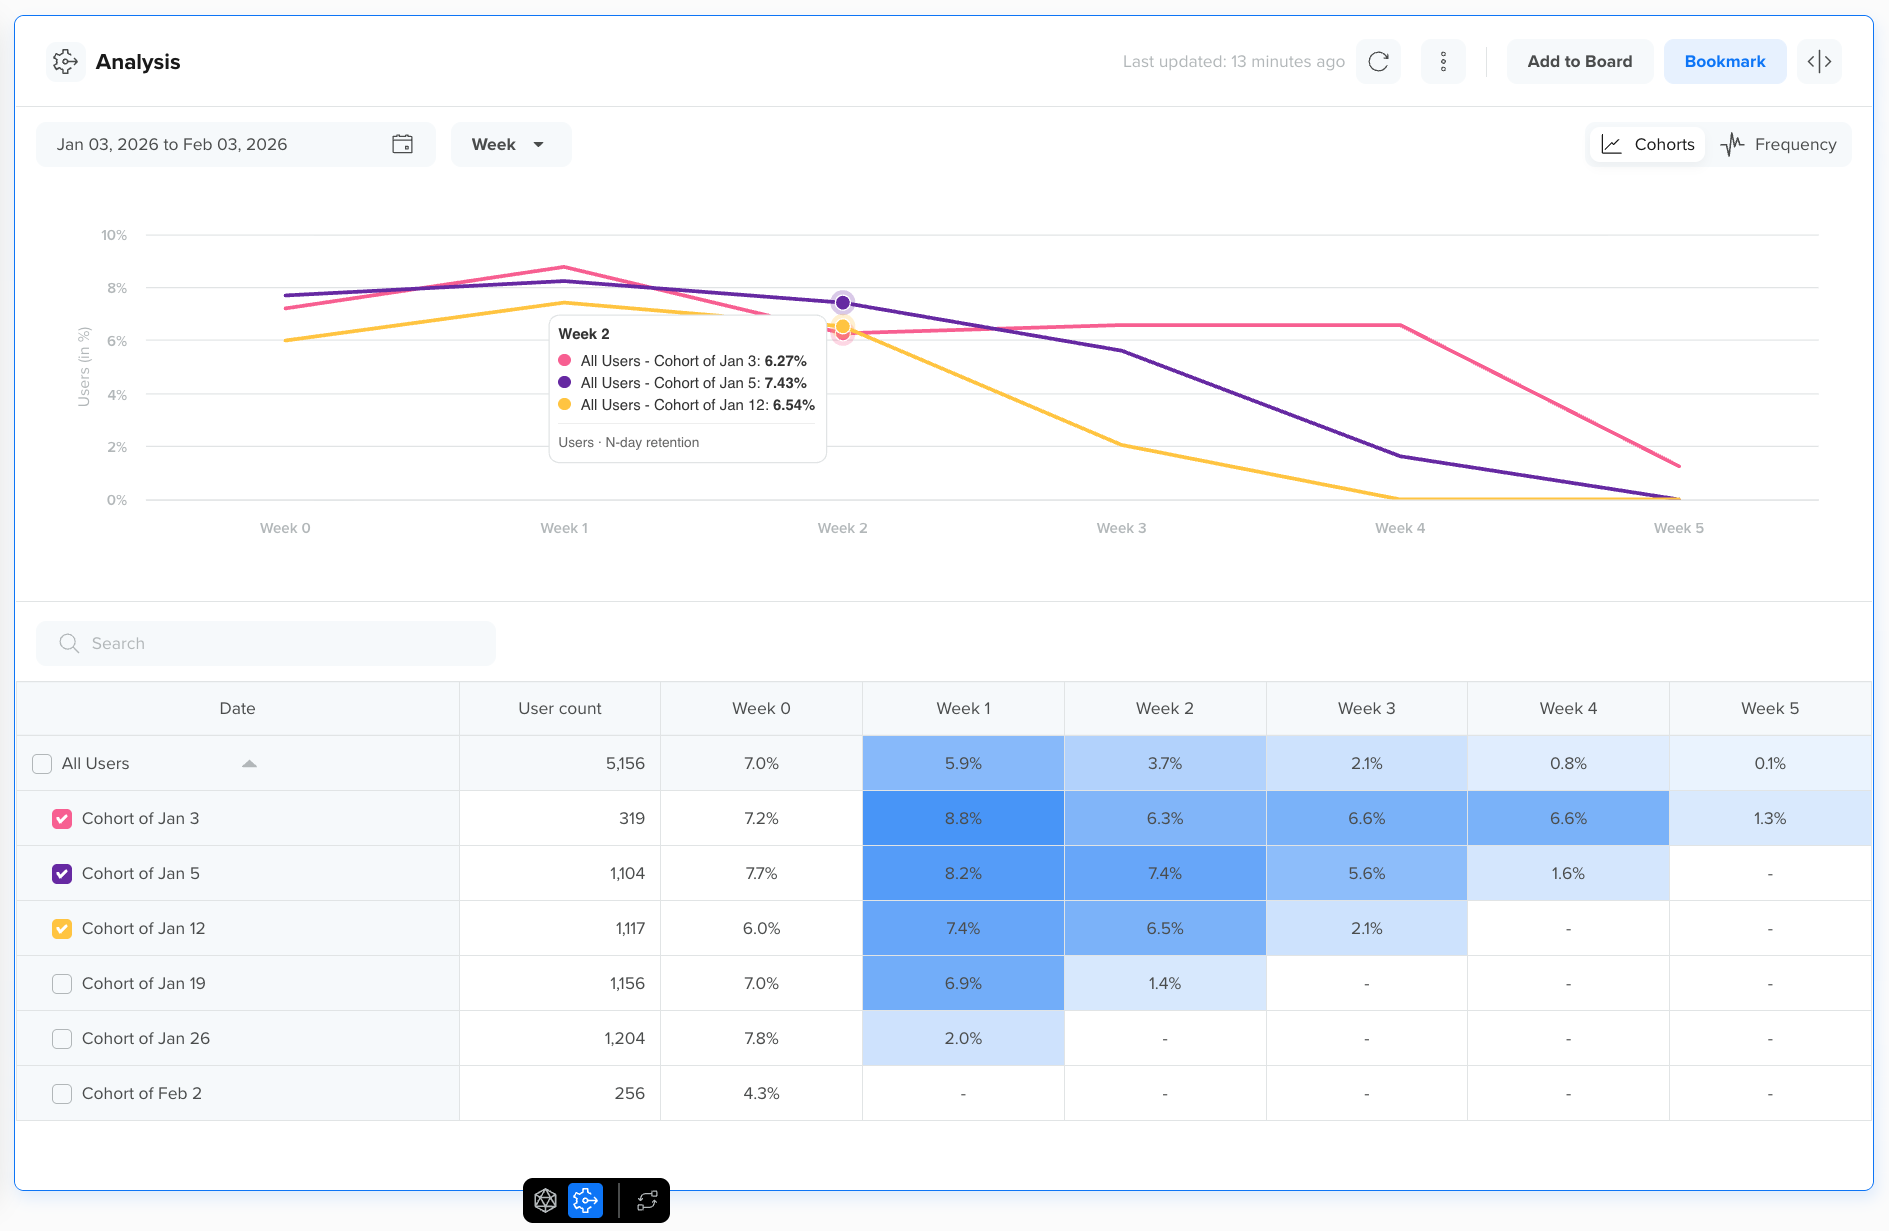Click the Bookmark button

click(x=1725, y=62)
